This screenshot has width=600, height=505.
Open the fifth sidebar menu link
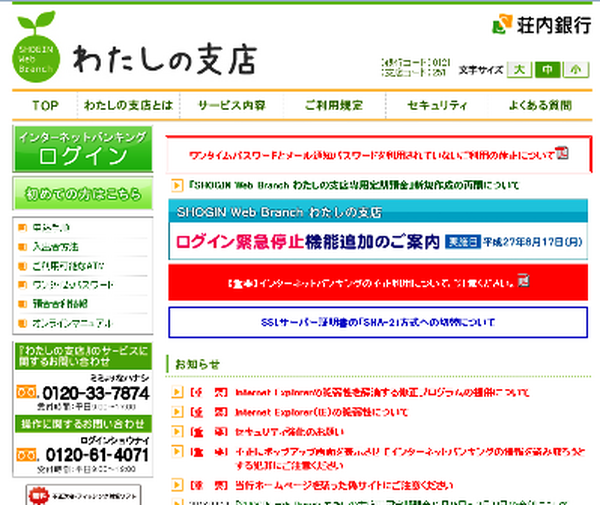pyautogui.click(x=60, y=304)
